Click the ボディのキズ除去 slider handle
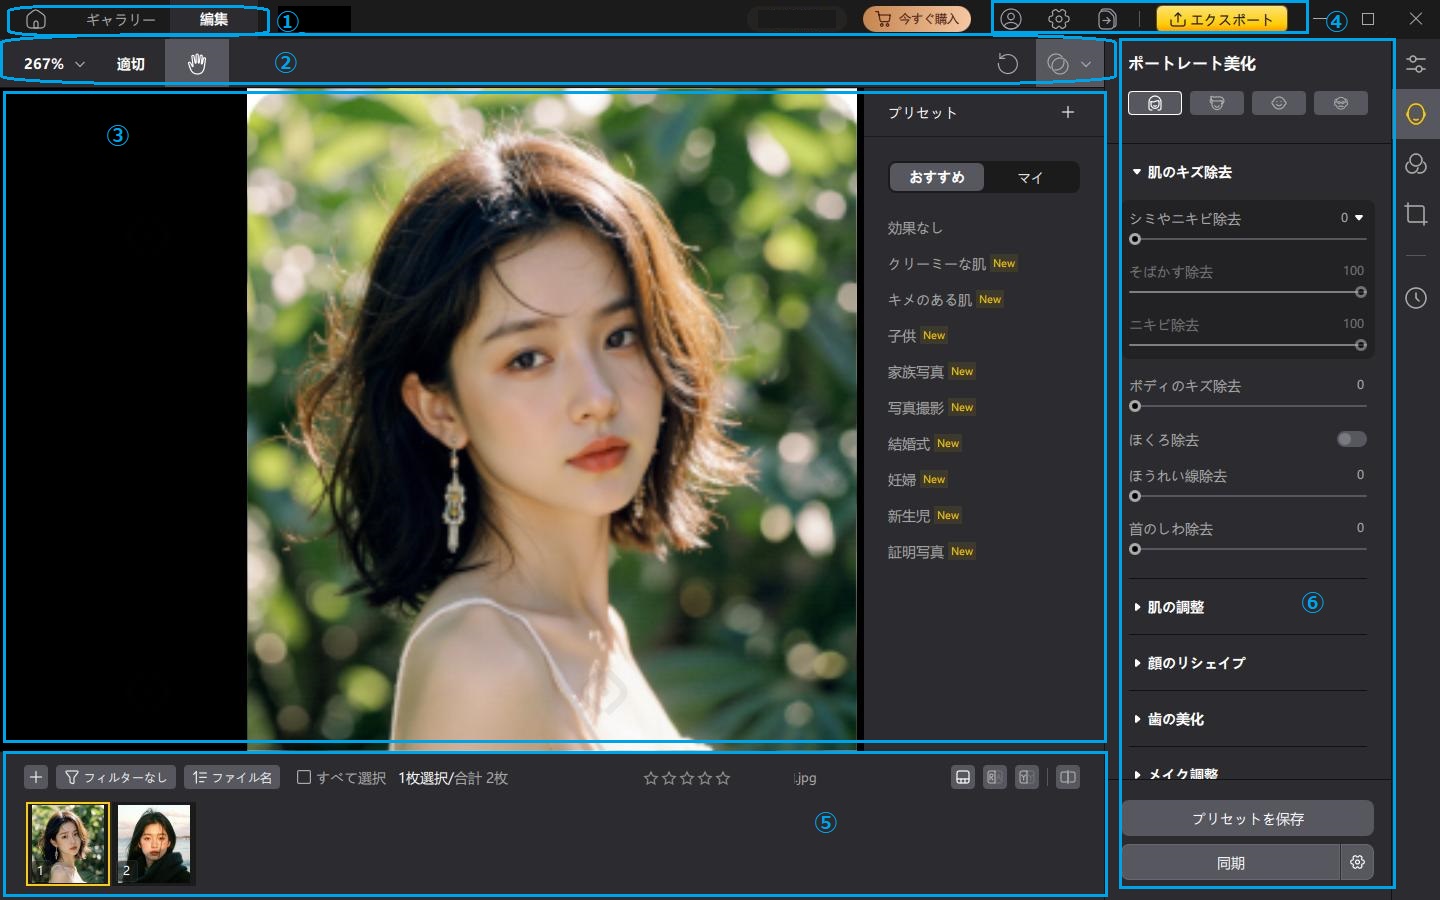 point(1135,406)
